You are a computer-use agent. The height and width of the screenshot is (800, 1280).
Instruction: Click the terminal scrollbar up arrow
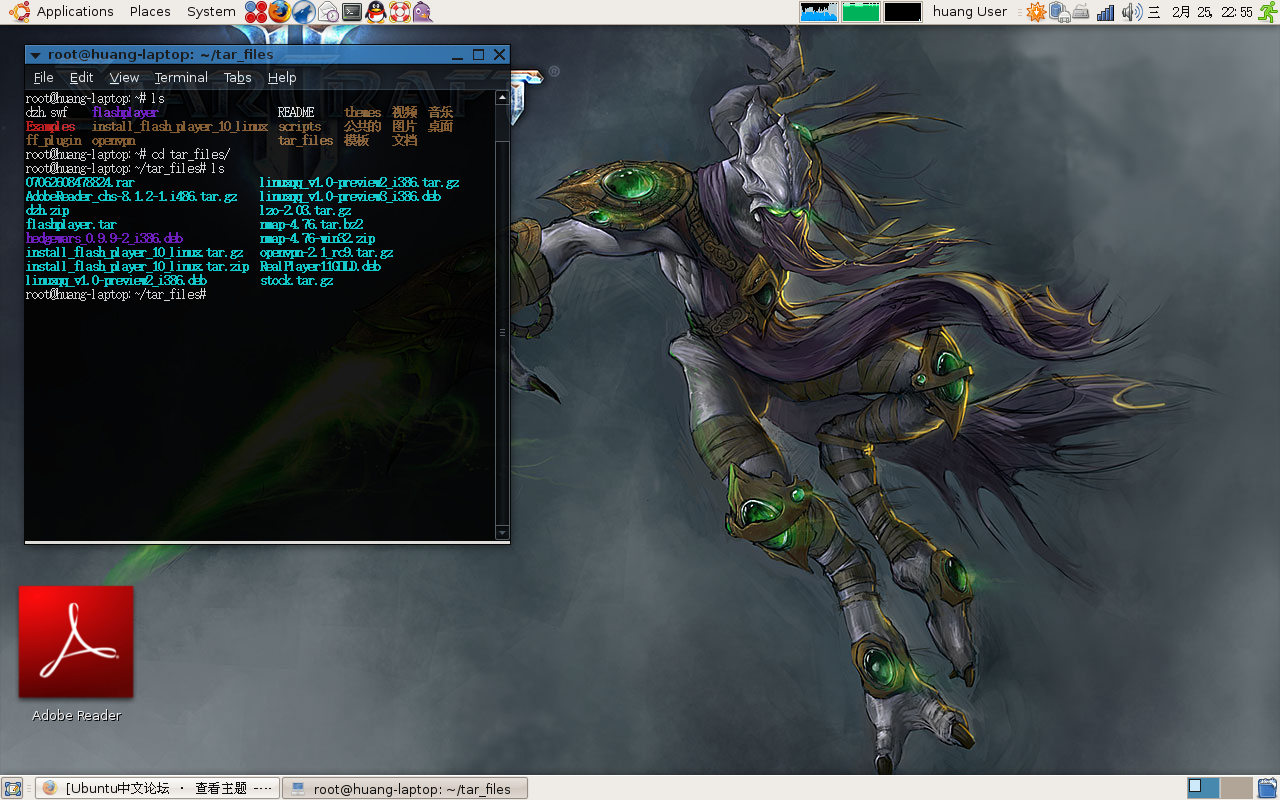coord(502,99)
